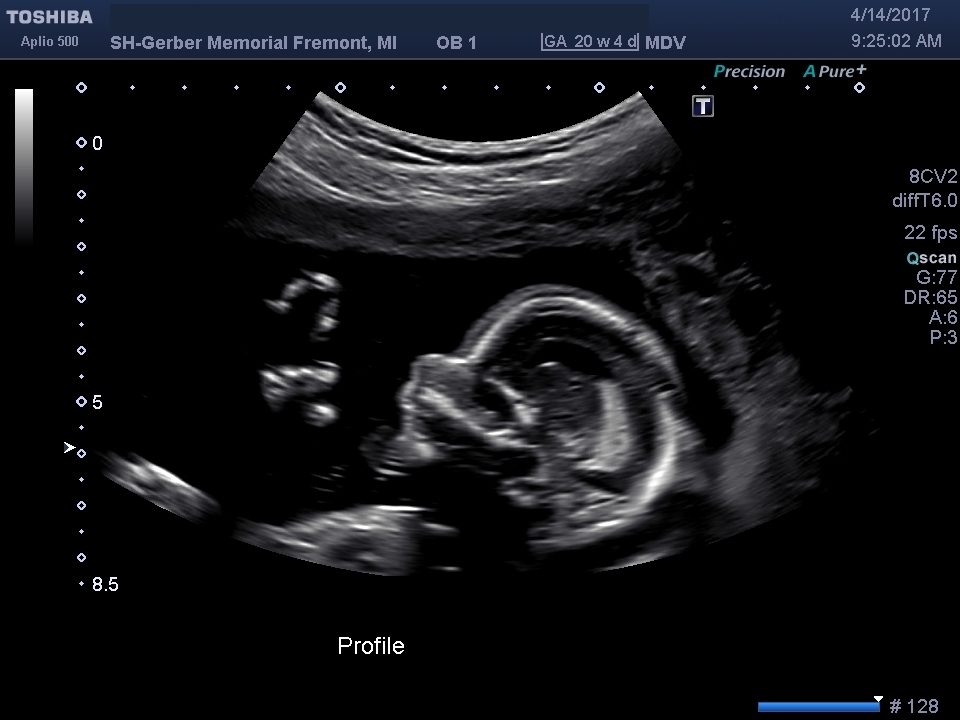Click the blue cine memory bar

point(817,707)
